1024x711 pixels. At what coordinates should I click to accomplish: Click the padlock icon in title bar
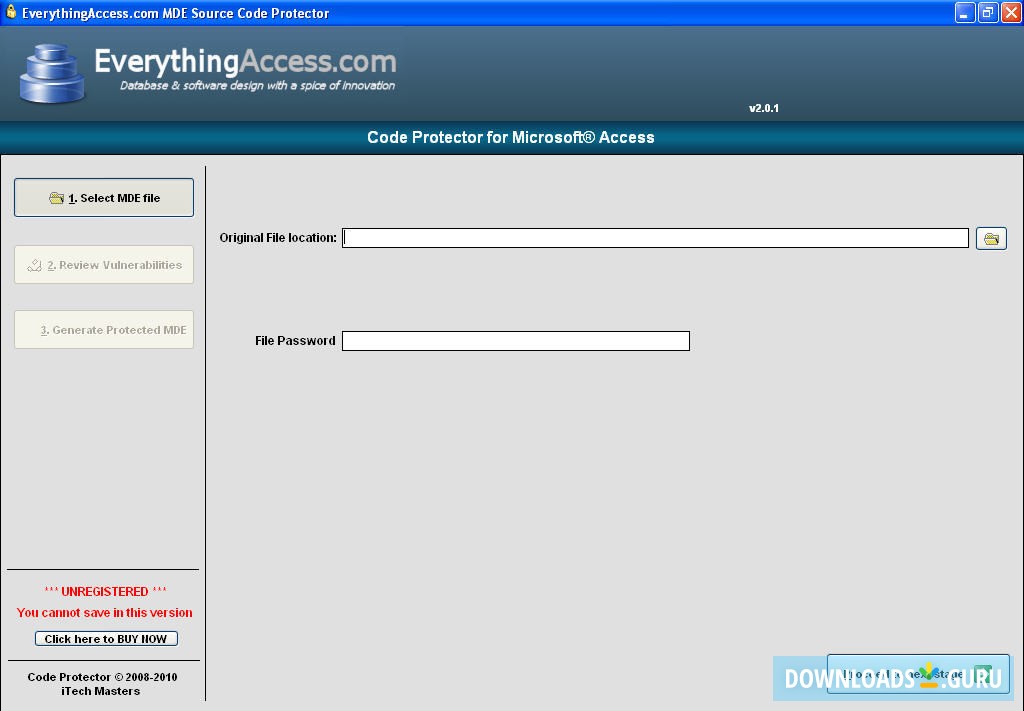[x=10, y=12]
